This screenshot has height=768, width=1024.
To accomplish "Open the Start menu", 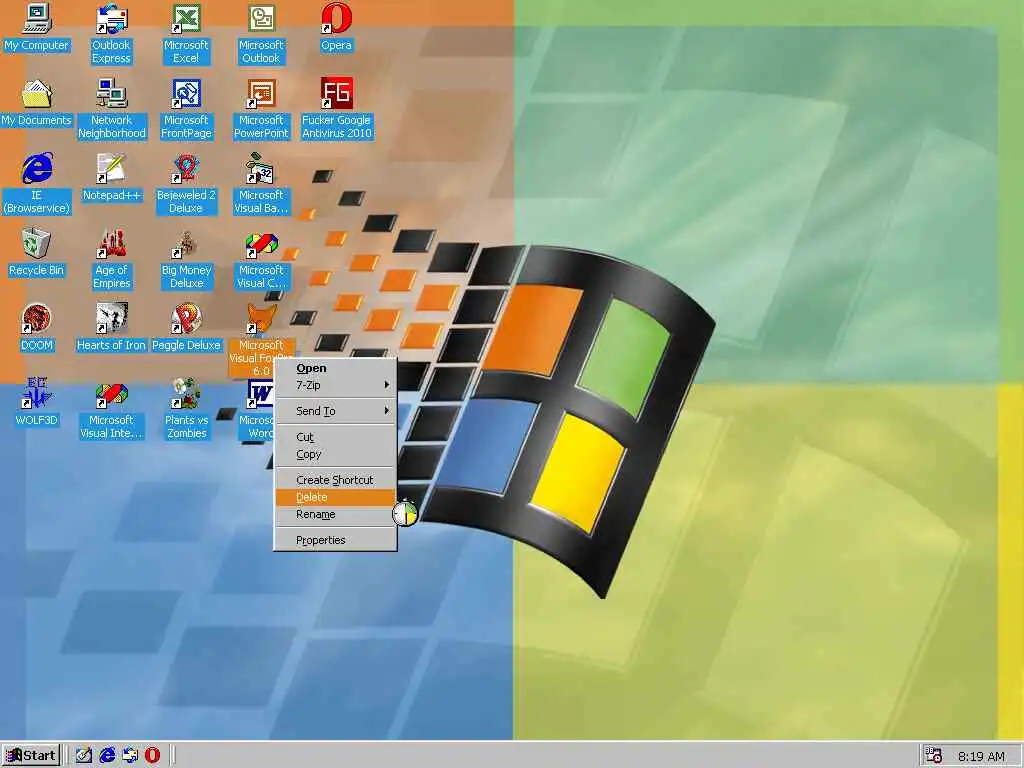I will pos(31,756).
